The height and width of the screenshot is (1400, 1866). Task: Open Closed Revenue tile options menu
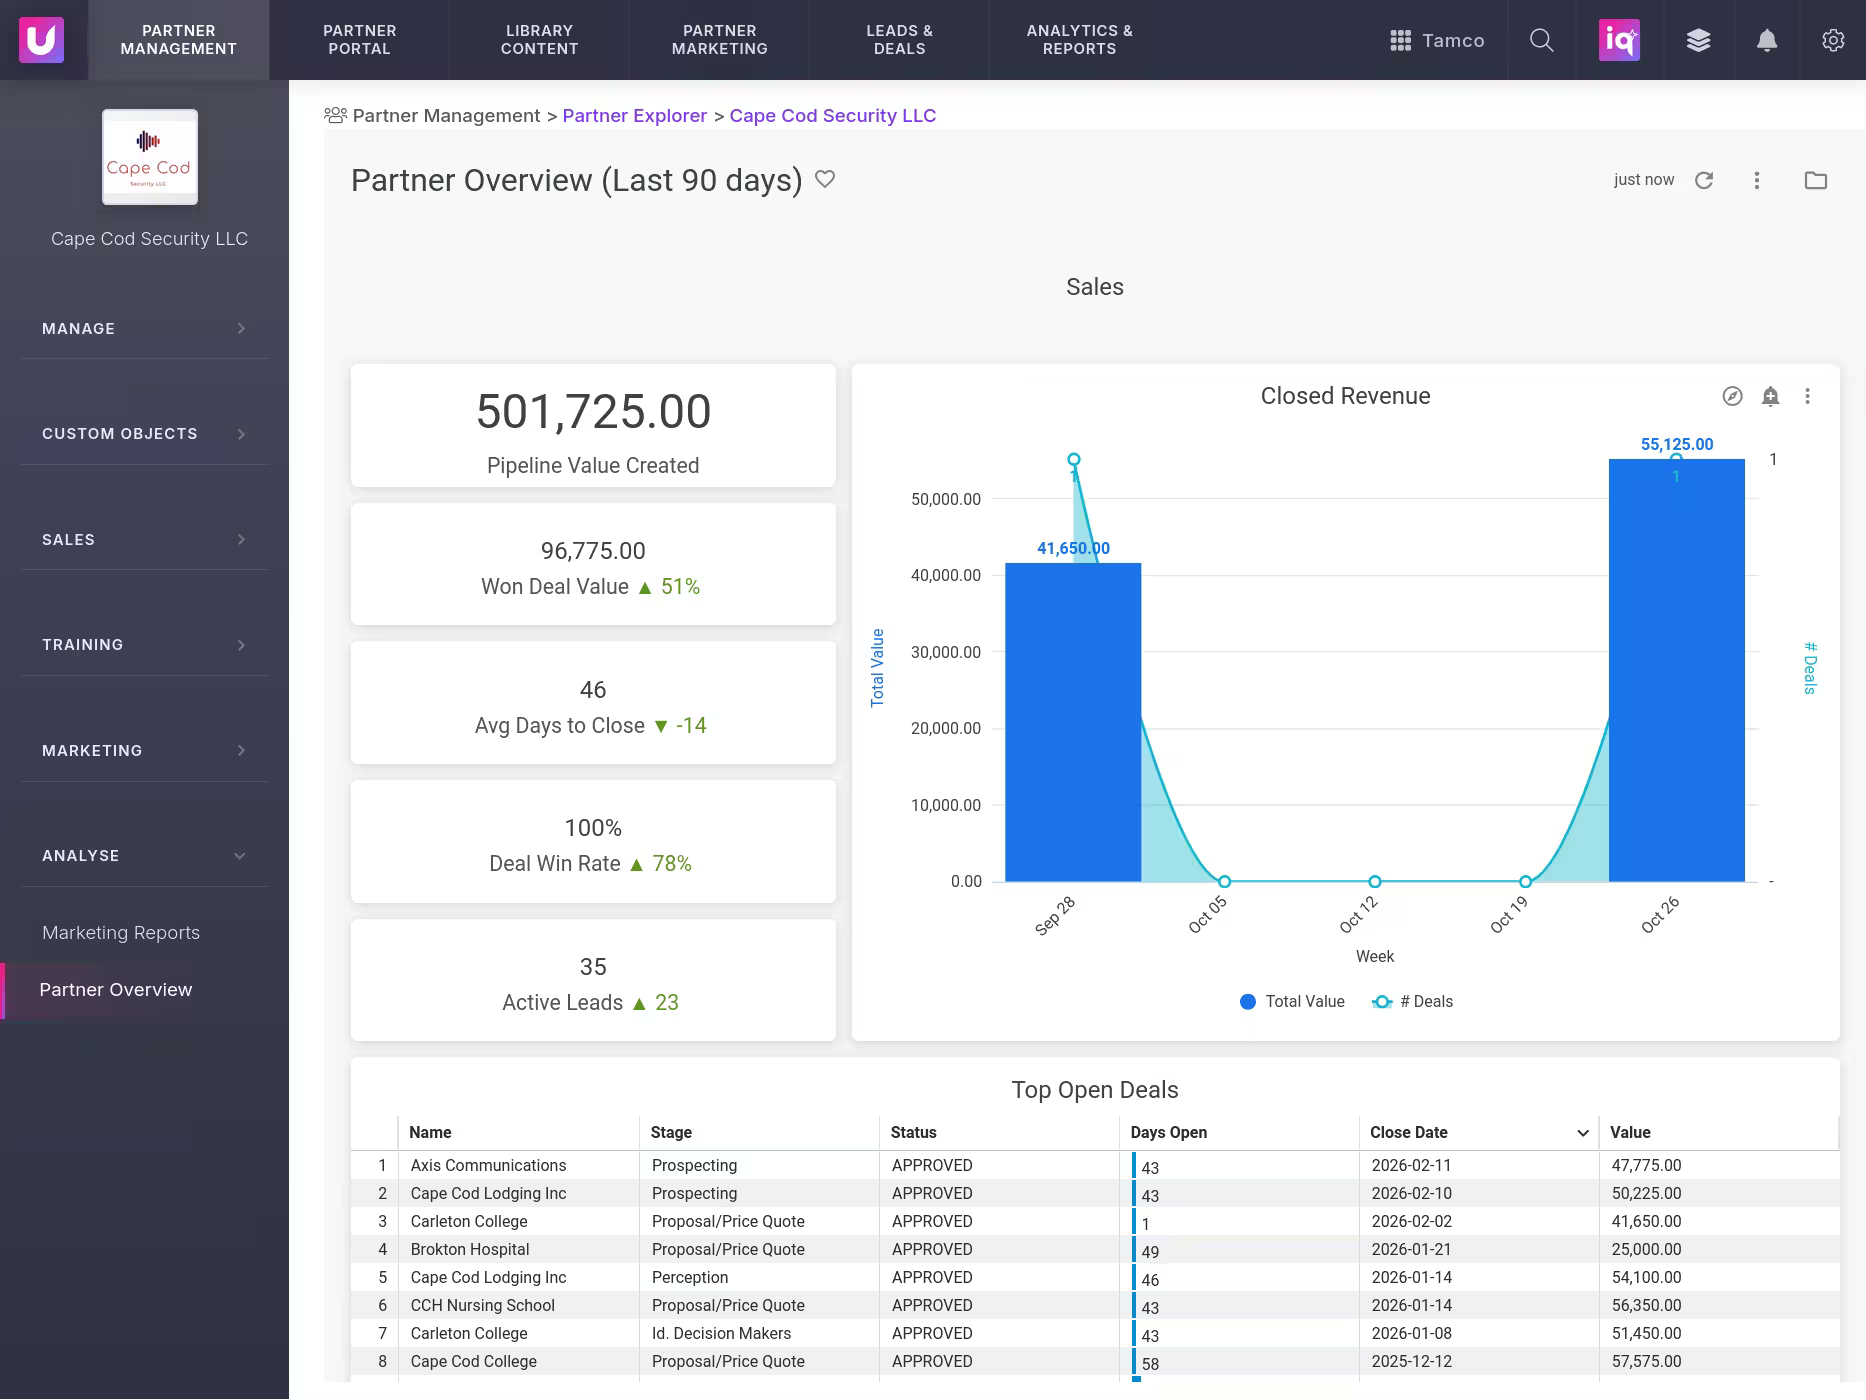(x=1807, y=396)
